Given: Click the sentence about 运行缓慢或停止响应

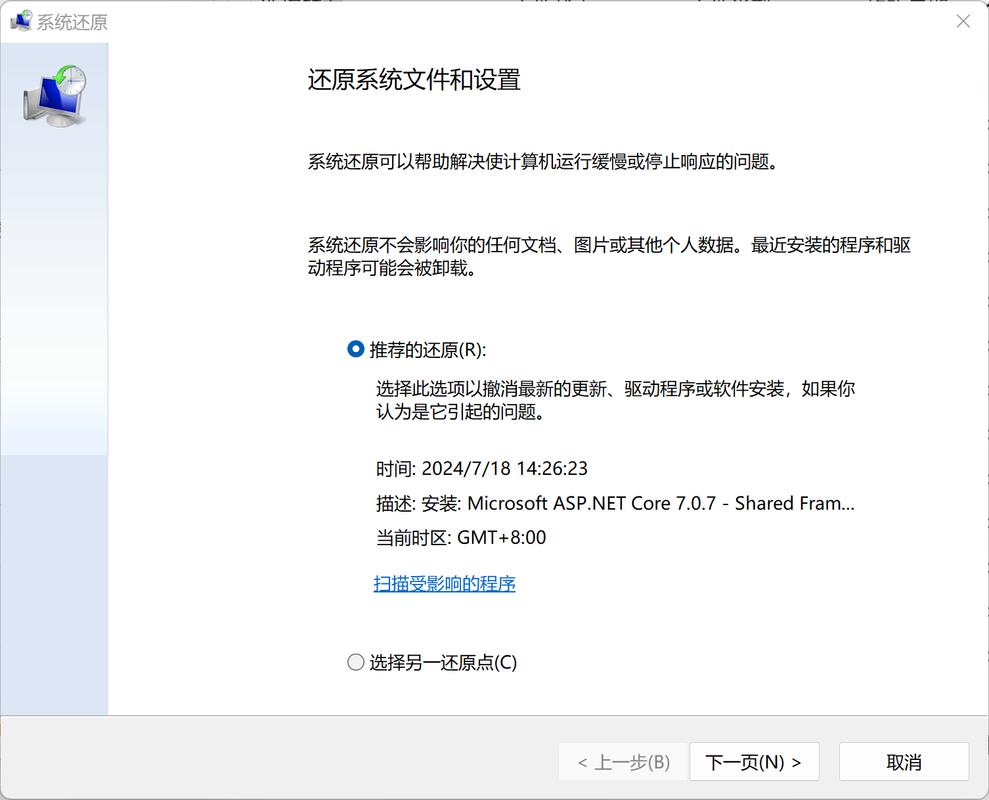Looking at the screenshot, I should [543, 162].
